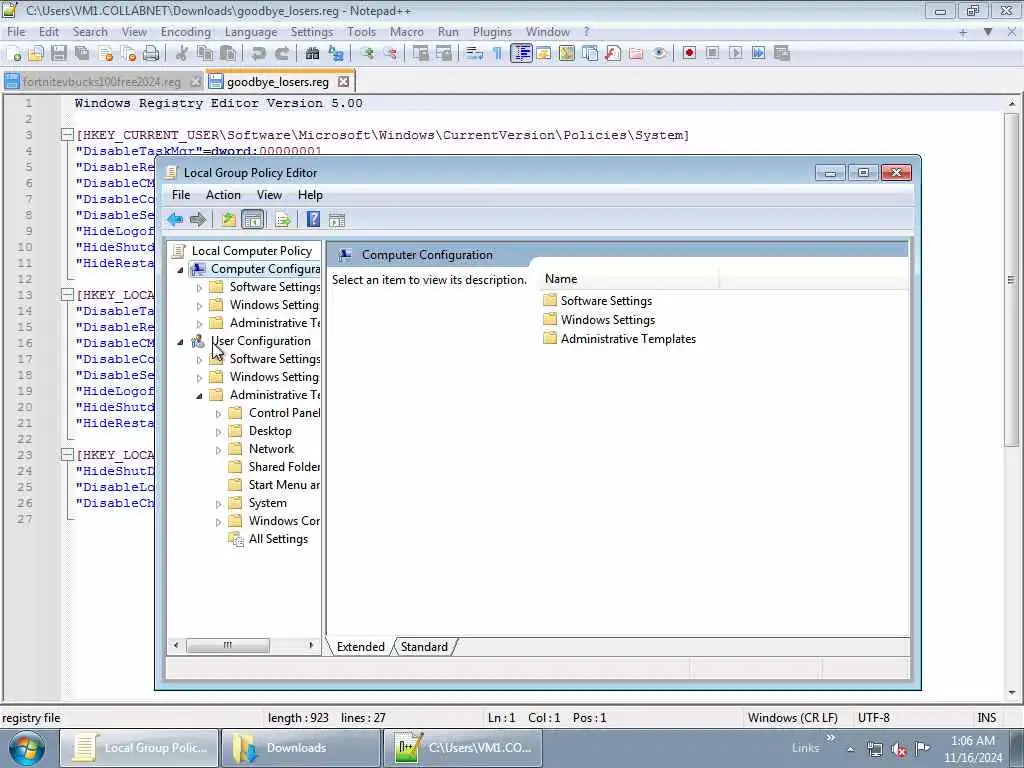The height and width of the screenshot is (768, 1024).
Task: Expand the Desktop tree node
Action: point(219,432)
